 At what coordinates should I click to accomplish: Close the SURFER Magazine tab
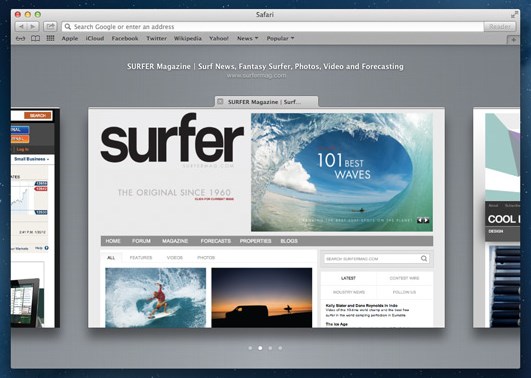[x=220, y=102]
